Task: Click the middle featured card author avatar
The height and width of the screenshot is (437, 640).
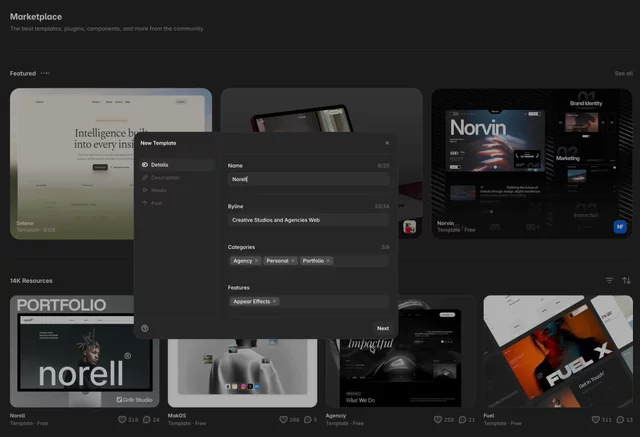Action: pyautogui.click(x=409, y=226)
